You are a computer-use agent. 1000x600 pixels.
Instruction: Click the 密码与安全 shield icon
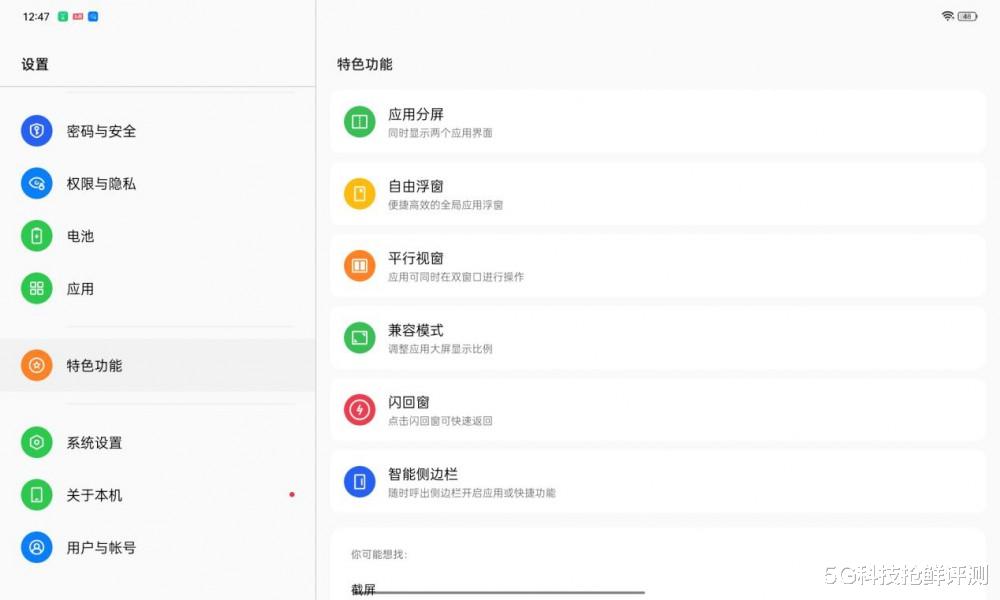[36, 131]
